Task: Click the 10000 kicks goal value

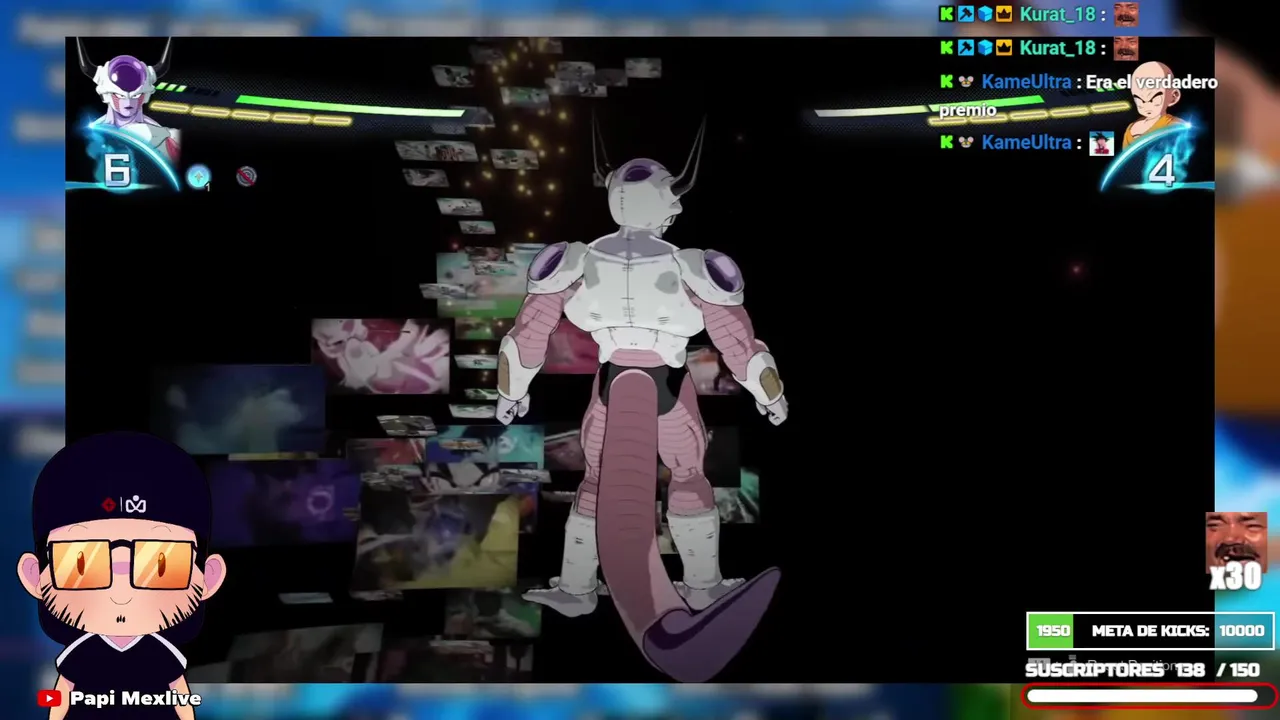Action: (1241, 631)
